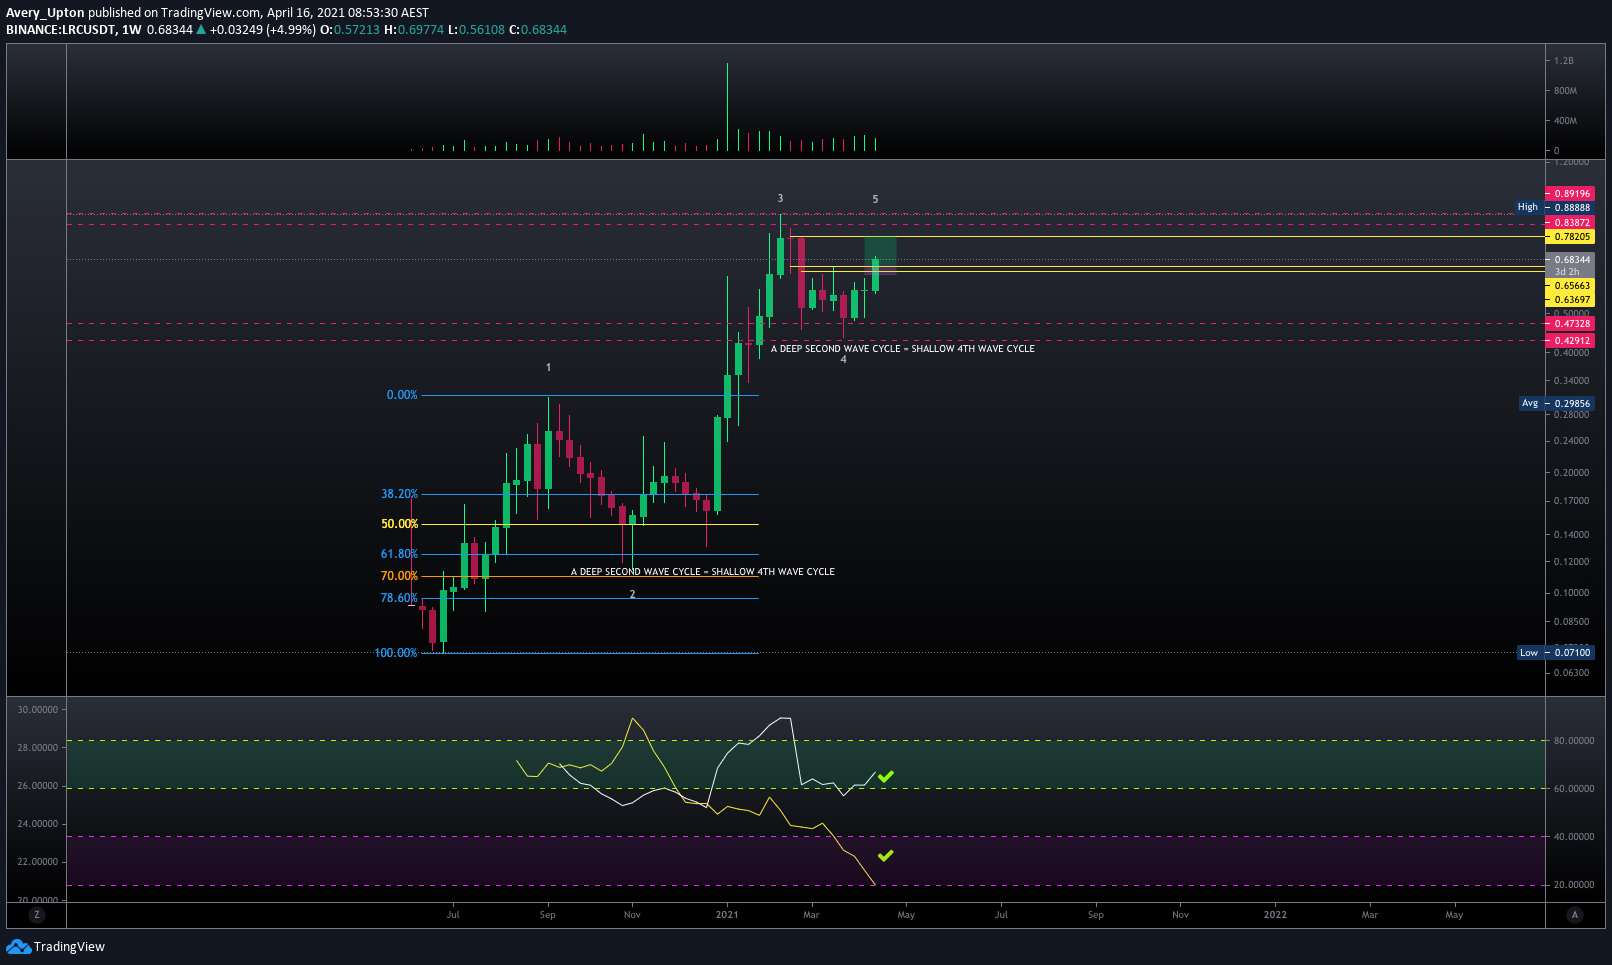Click the 3d 2h countdown label
This screenshot has width=1612, height=965.
pos(1567,272)
